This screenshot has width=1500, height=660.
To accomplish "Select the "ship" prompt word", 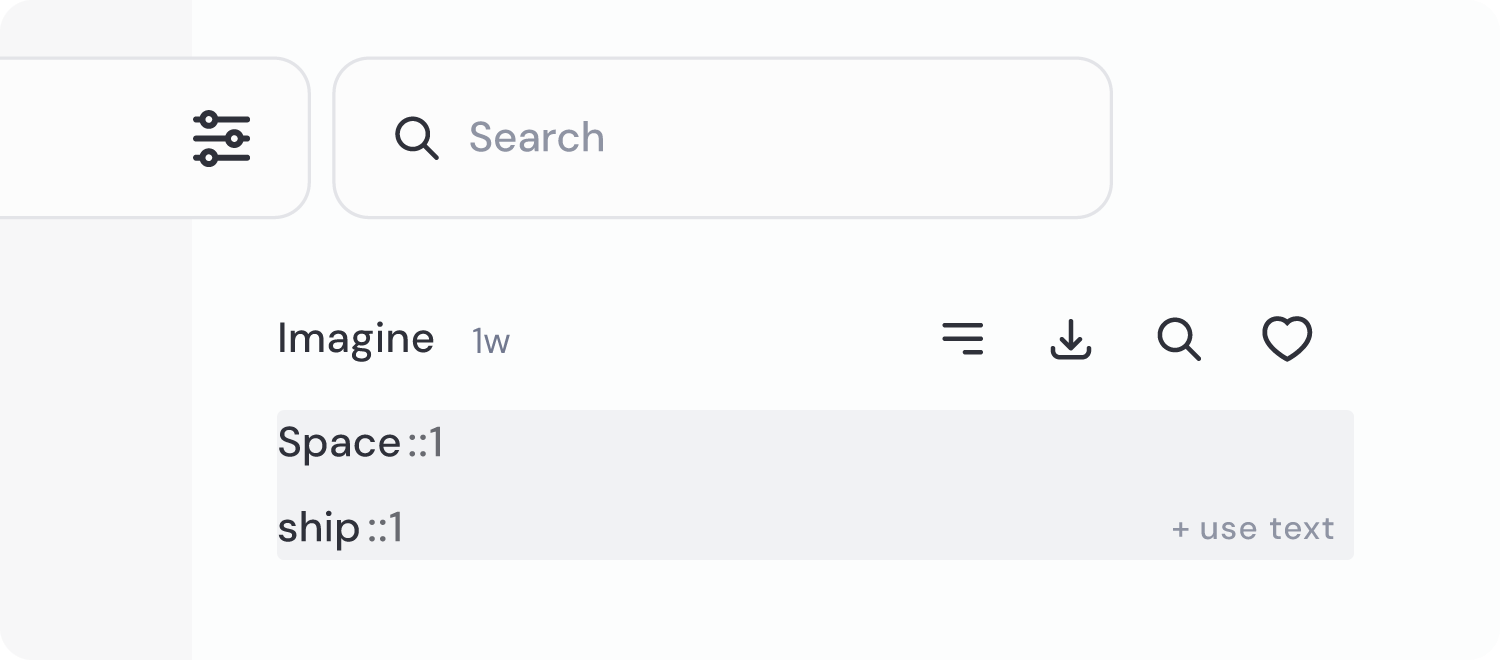I will [x=318, y=528].
